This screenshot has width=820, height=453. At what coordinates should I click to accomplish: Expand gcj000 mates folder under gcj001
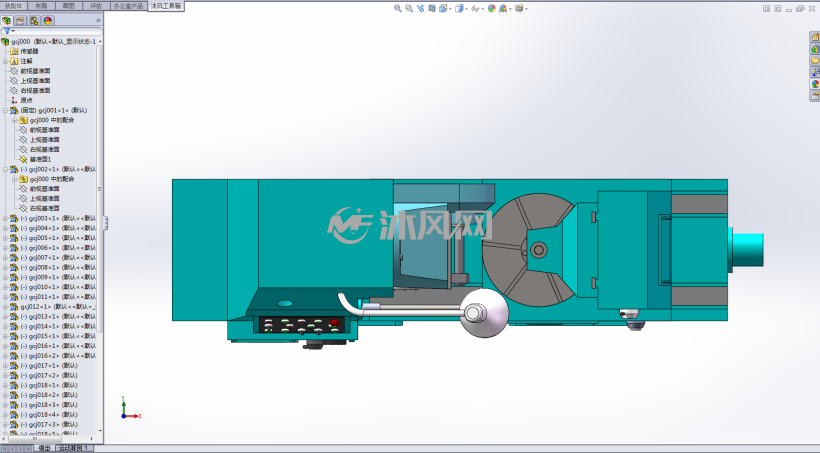(x=15, y=120)
